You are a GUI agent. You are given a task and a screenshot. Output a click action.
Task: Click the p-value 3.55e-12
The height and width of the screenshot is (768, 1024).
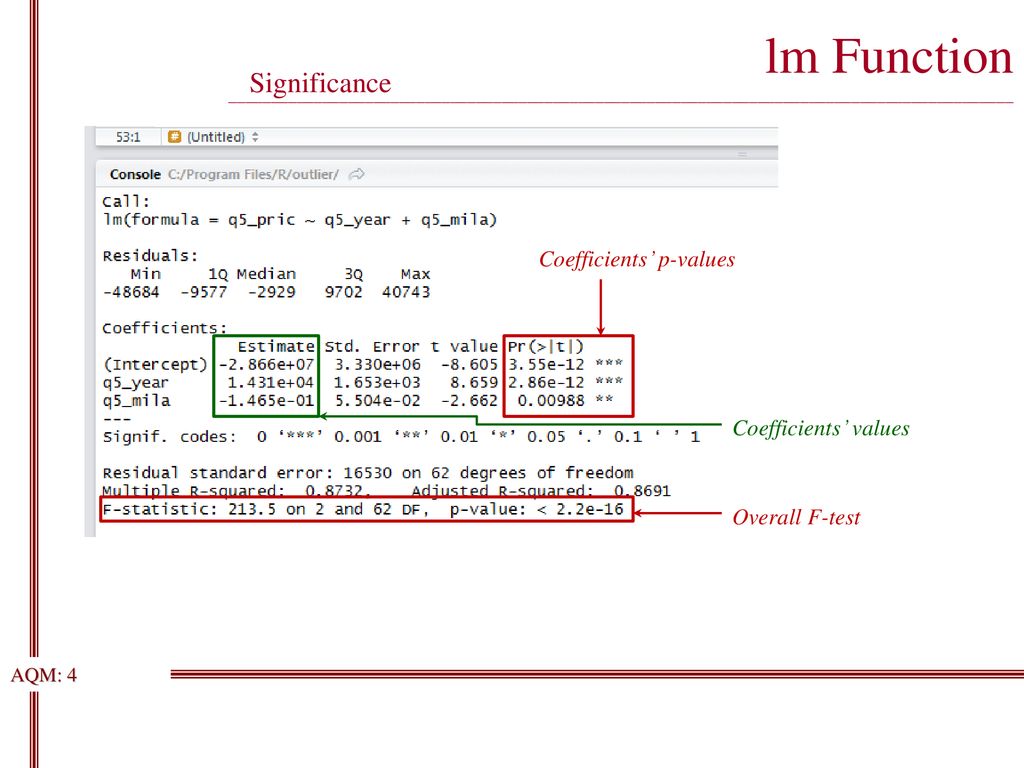click(x=546, y=364)
